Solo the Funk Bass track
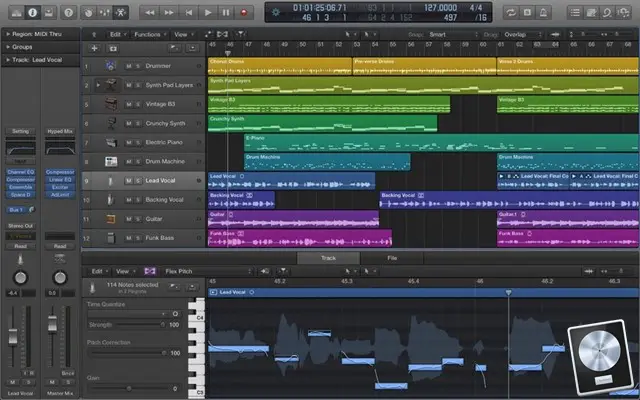This screenshot has height=400, width=640. point(137,238)
